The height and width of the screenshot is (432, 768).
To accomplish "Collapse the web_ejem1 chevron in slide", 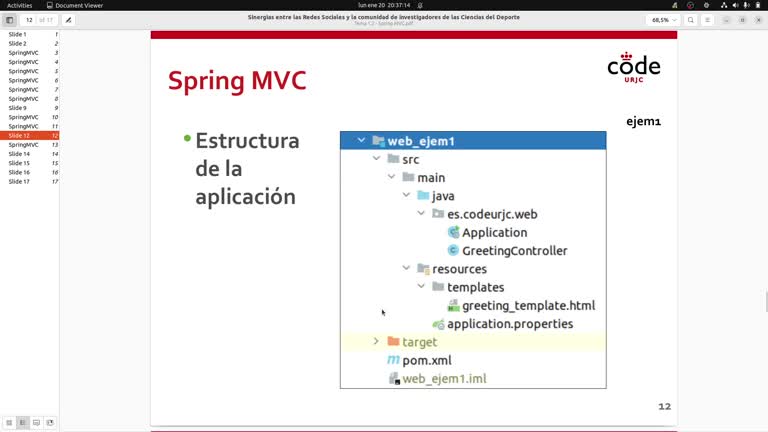I will pos(361,141).
